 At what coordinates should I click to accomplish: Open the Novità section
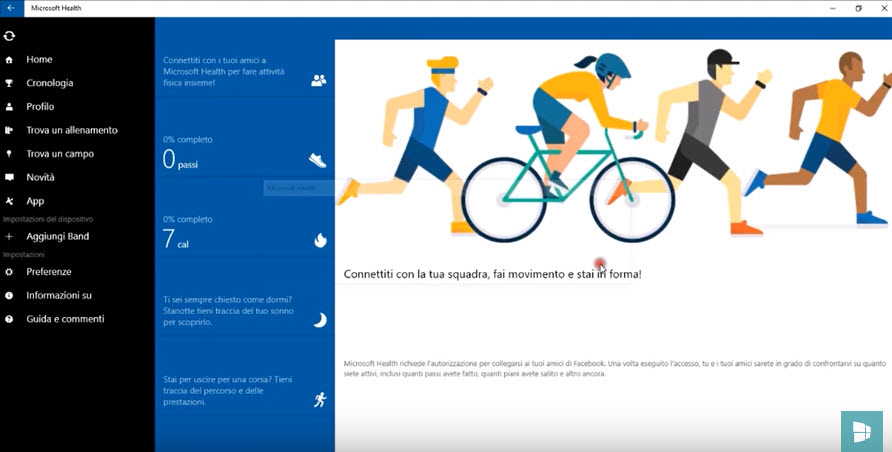(40, 177)
